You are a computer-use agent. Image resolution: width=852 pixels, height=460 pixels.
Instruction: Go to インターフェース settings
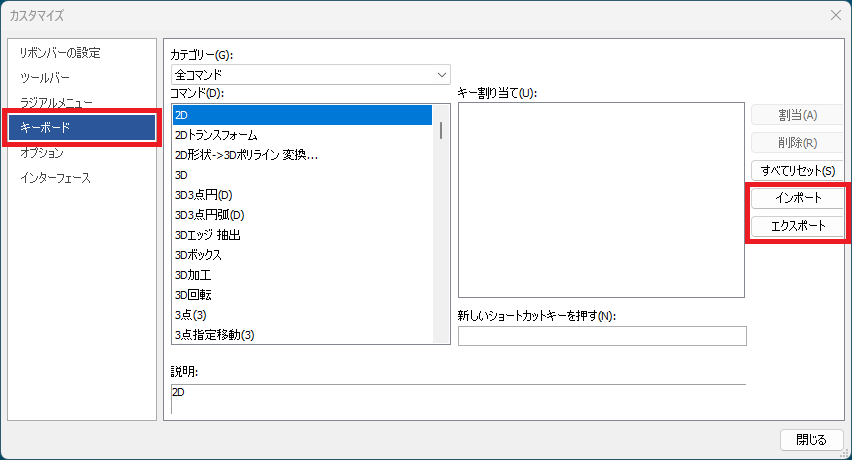(55, 178)
